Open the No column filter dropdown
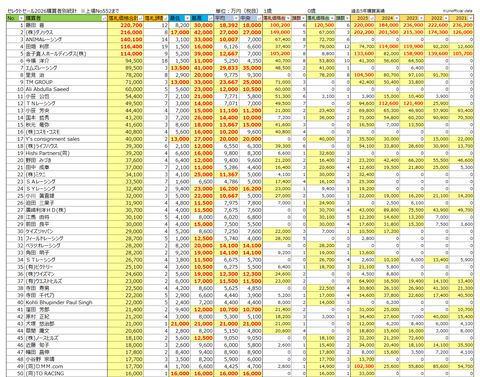Screen dimensions: 480x377 pos(22,18)
